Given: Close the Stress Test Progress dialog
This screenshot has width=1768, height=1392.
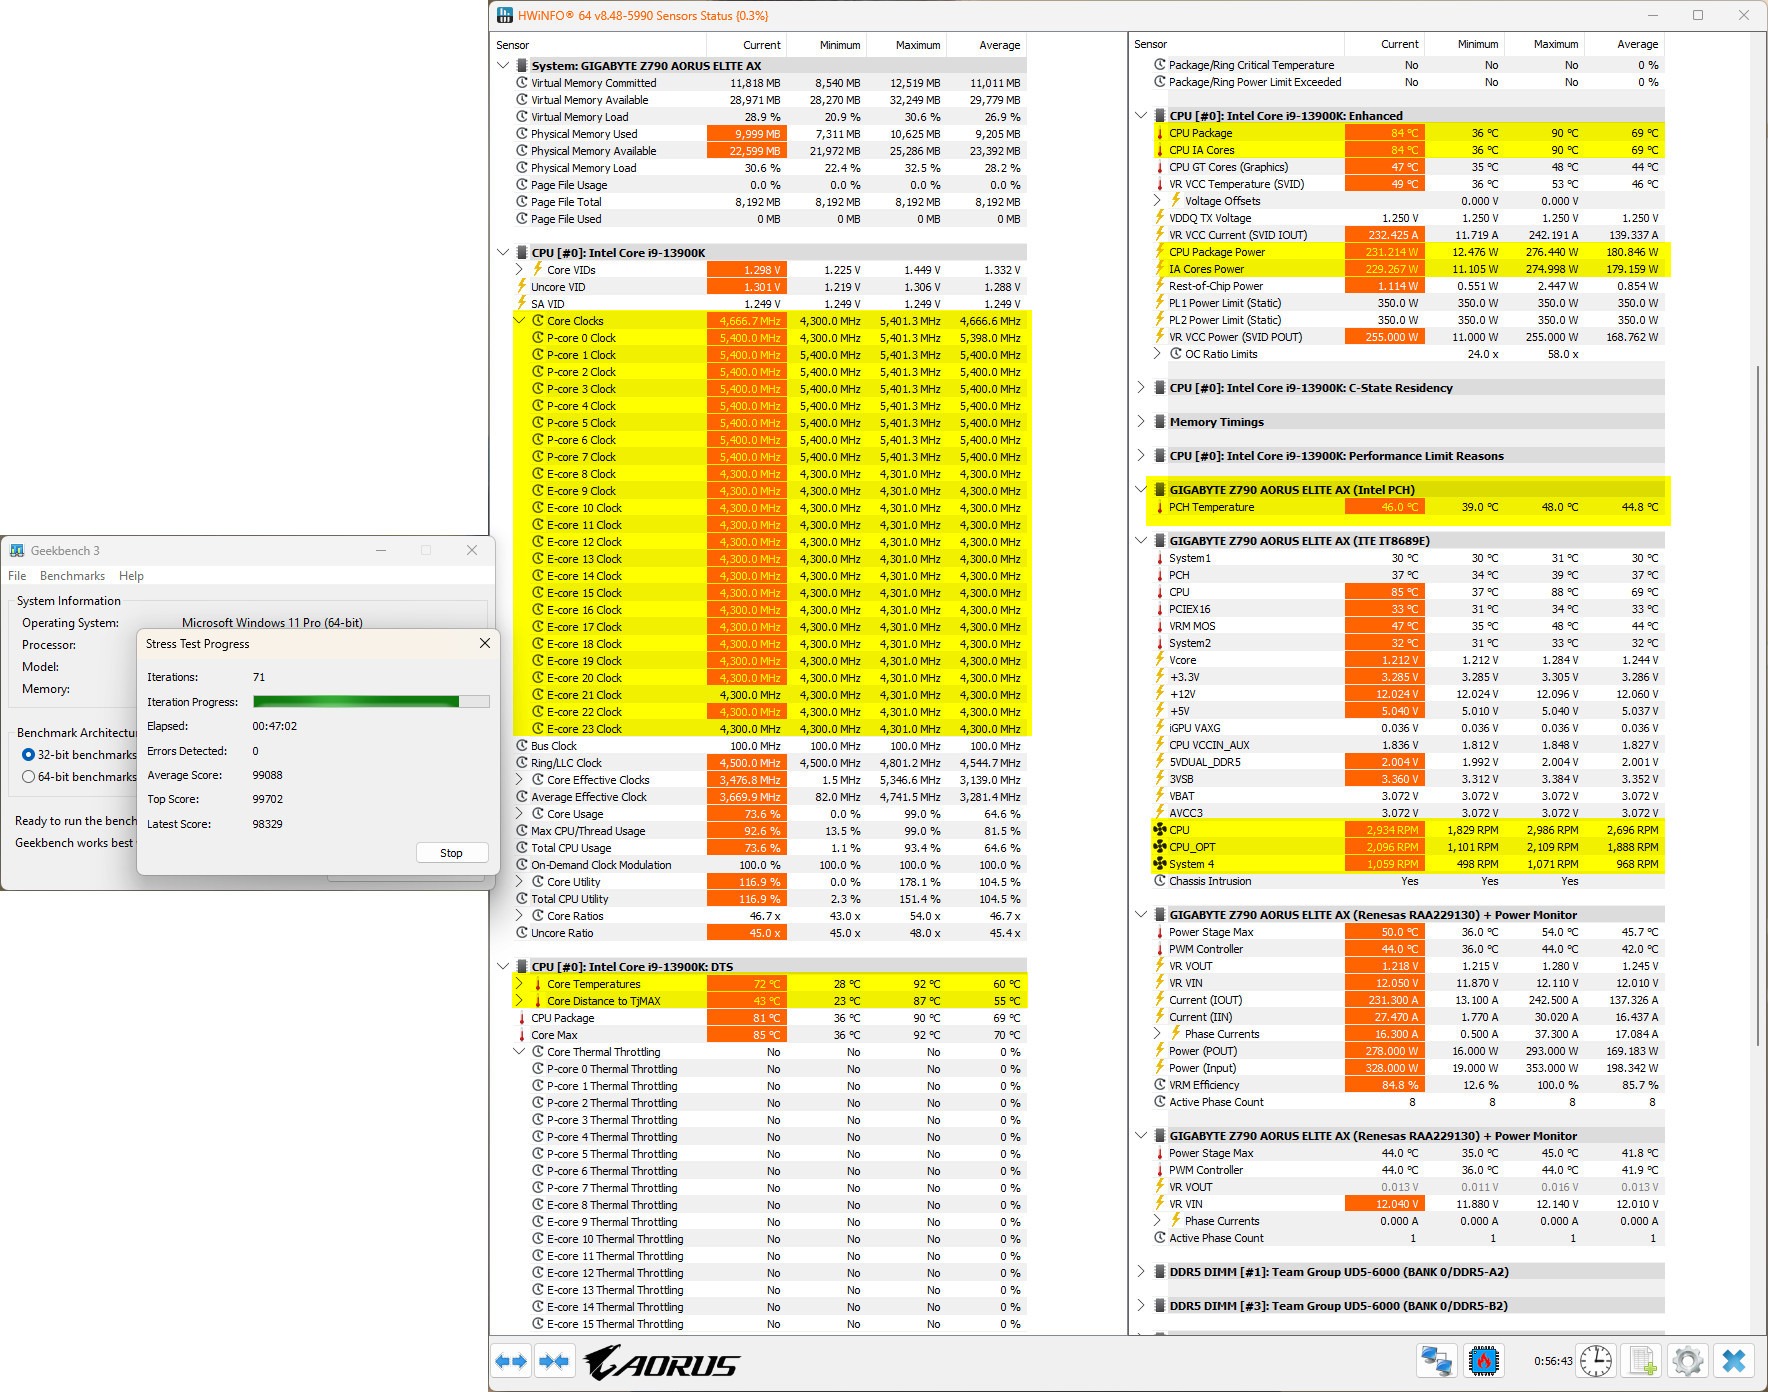Looking at the screenshot, I should (485, 644).
